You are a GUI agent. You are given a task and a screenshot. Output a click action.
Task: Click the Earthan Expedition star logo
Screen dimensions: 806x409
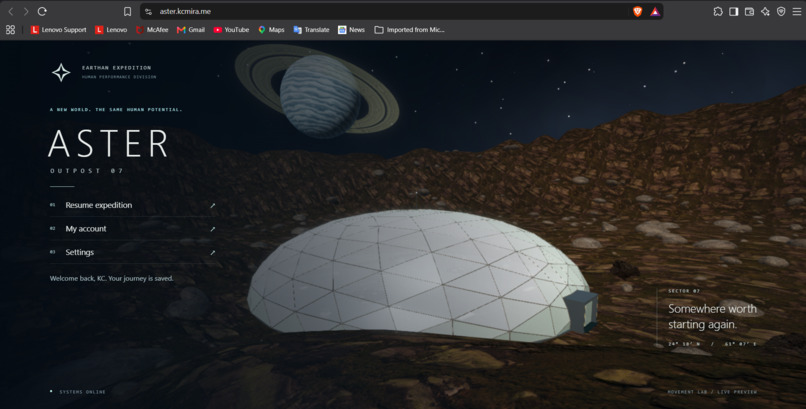(61, 72)
